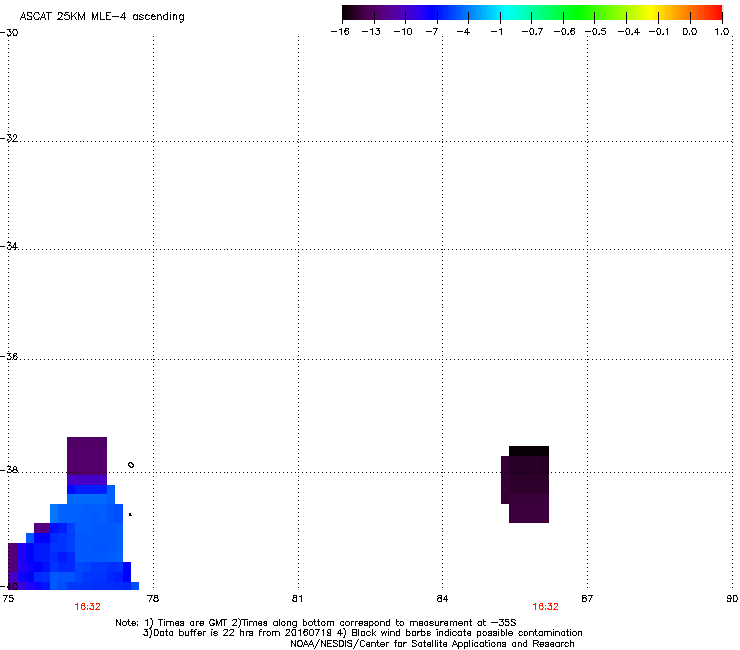Click the "Note: 1) Times are GMT" line

point(316,623)
